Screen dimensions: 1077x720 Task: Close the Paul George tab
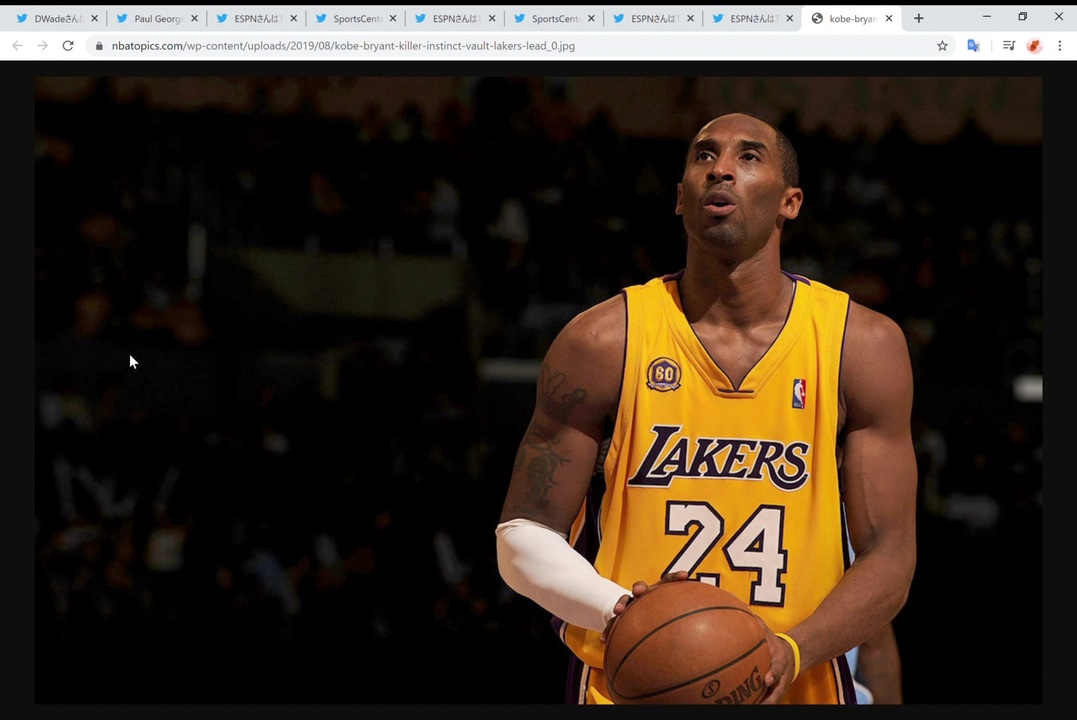pyautogui.click(x=194, y=19)
